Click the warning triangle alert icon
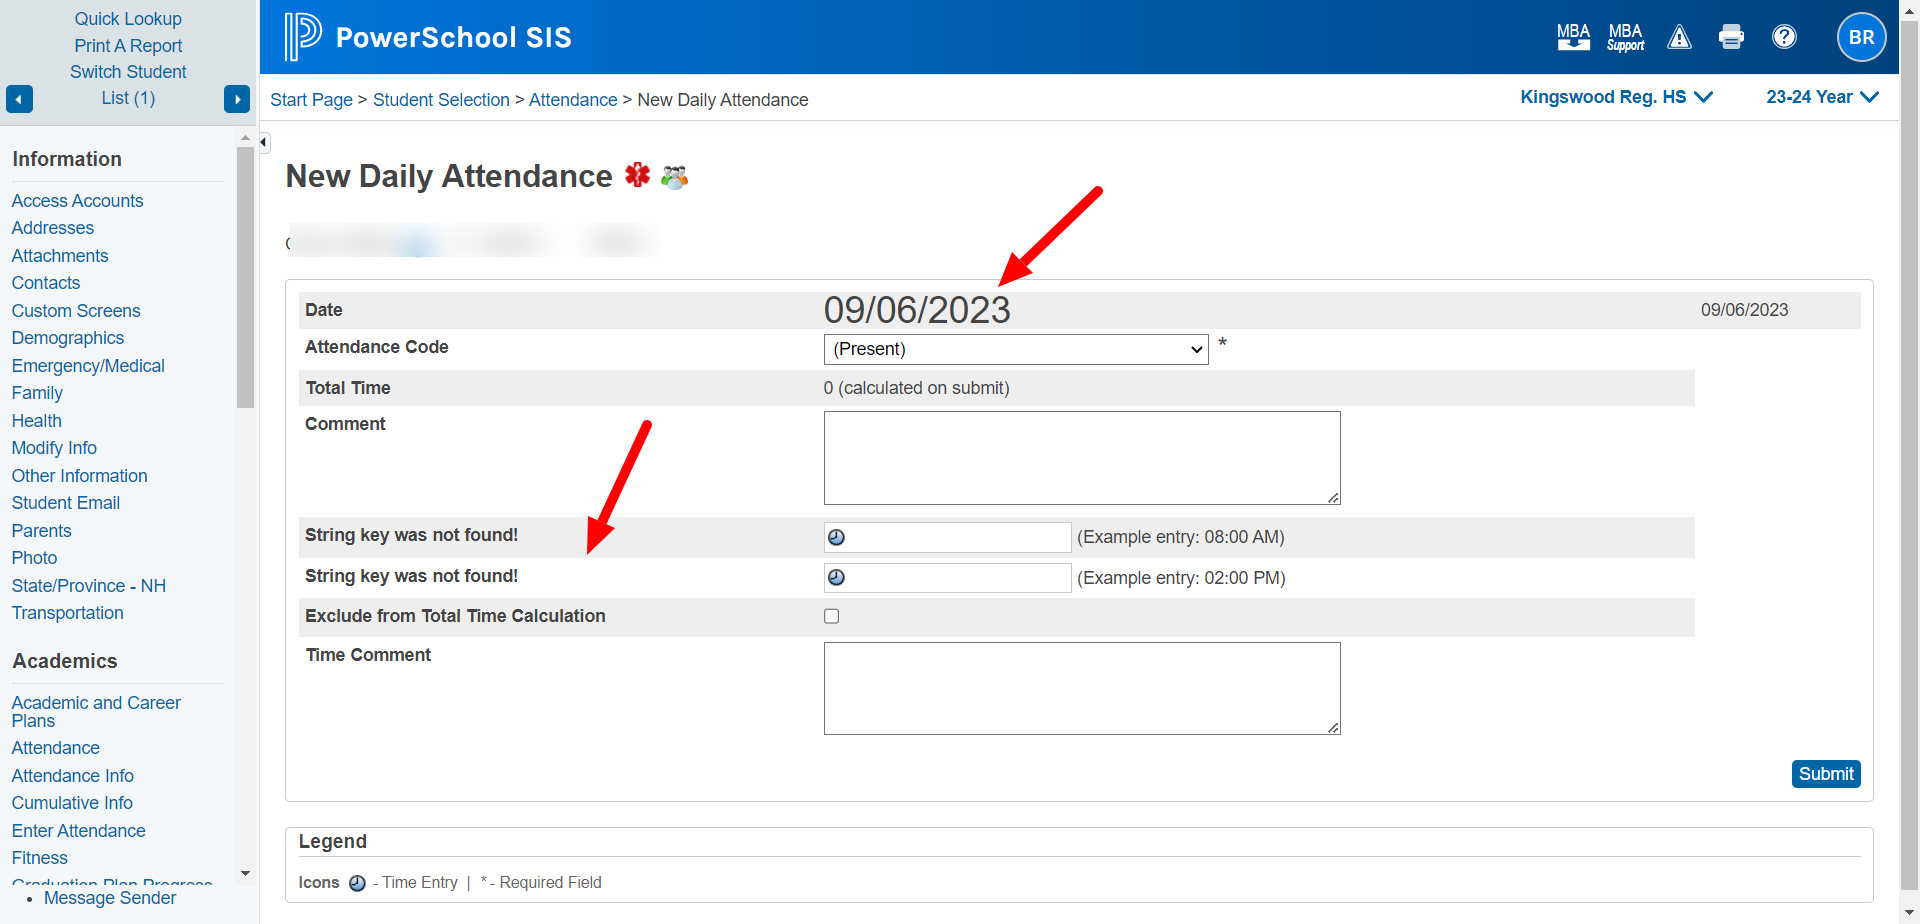The image size is (1920, 924). tap(1679, 37)
